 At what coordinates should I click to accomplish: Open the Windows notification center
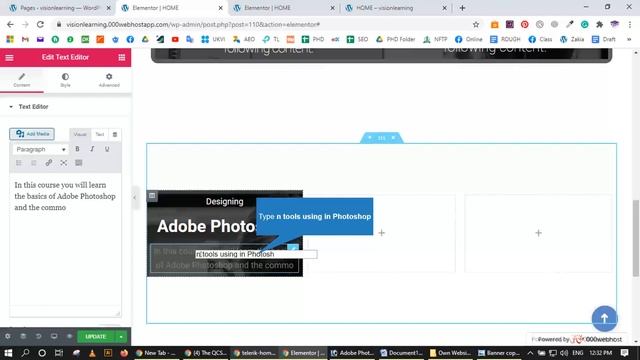[624, 353]
